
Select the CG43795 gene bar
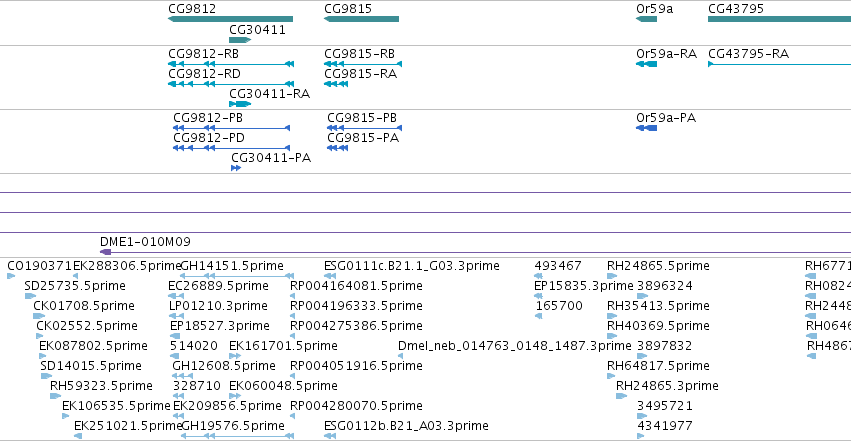tap(779, 19)
